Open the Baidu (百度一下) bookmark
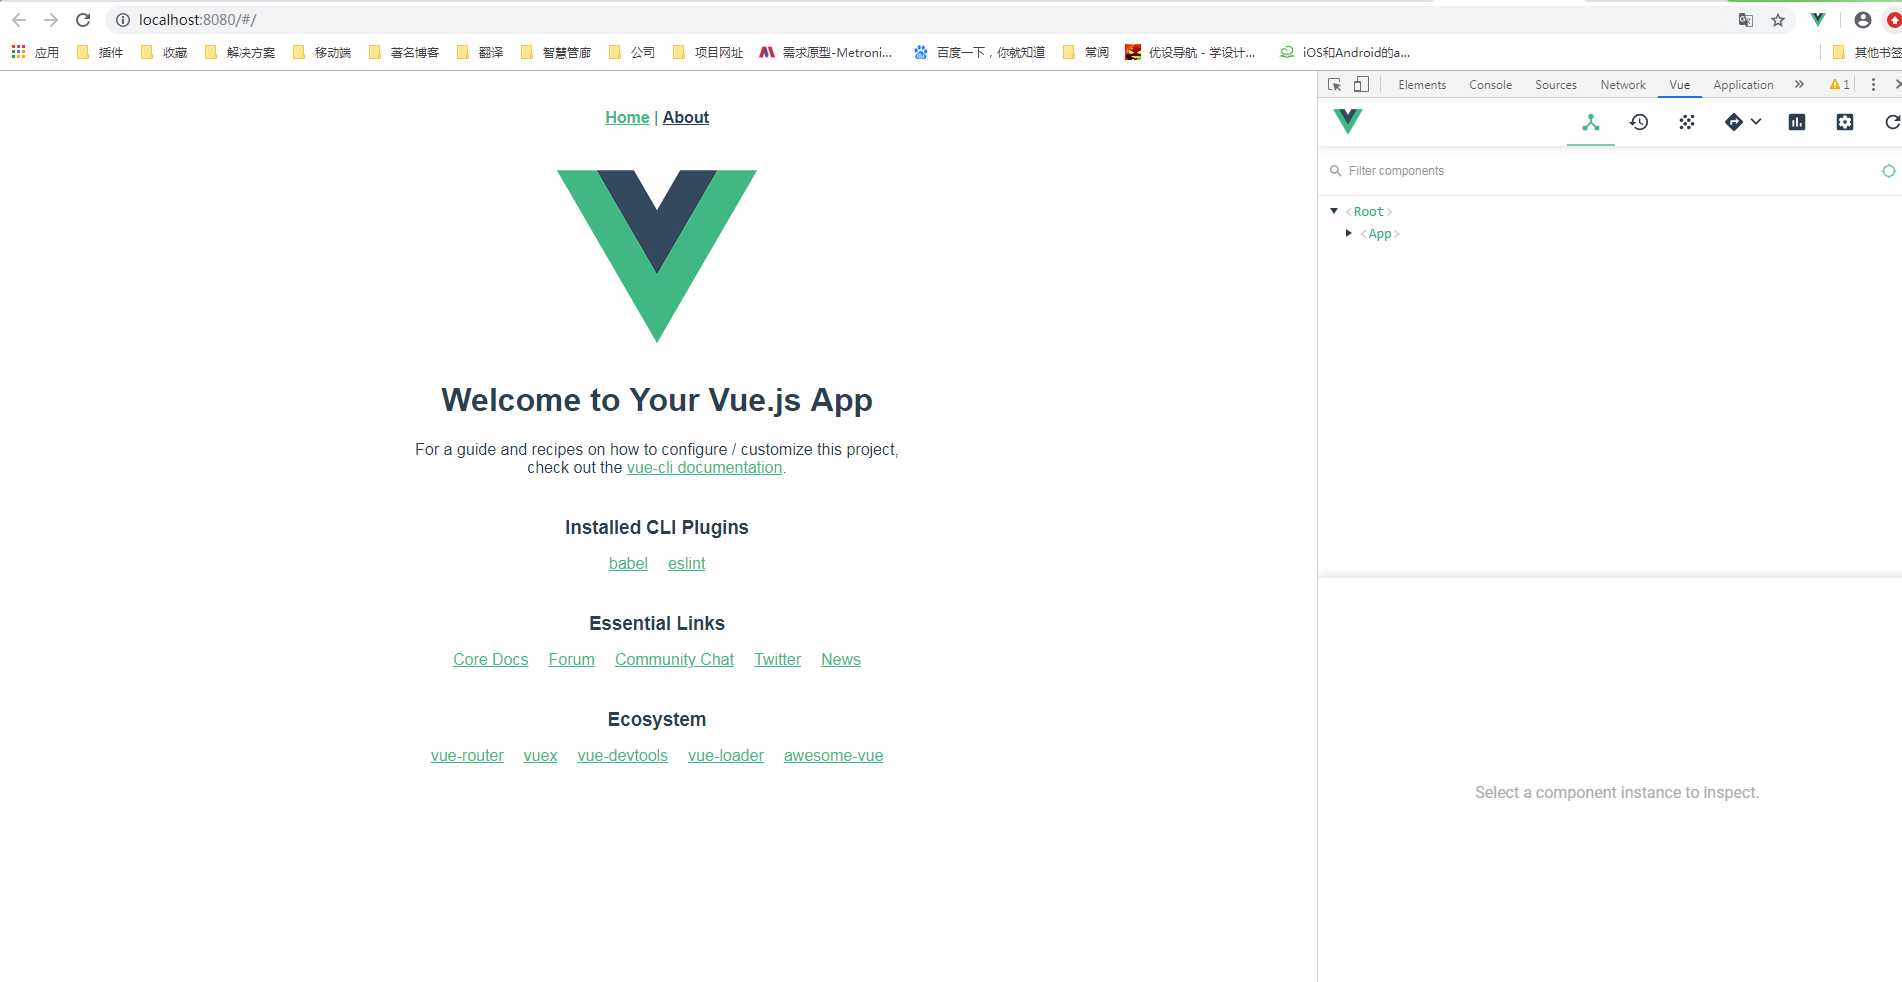This screenshot has width=1902, height=982. pos(979,52)
